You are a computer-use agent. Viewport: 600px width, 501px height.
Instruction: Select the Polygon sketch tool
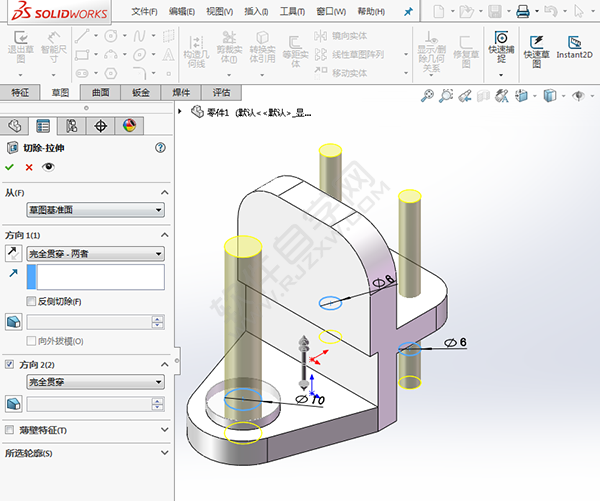(x=111, y=73)
